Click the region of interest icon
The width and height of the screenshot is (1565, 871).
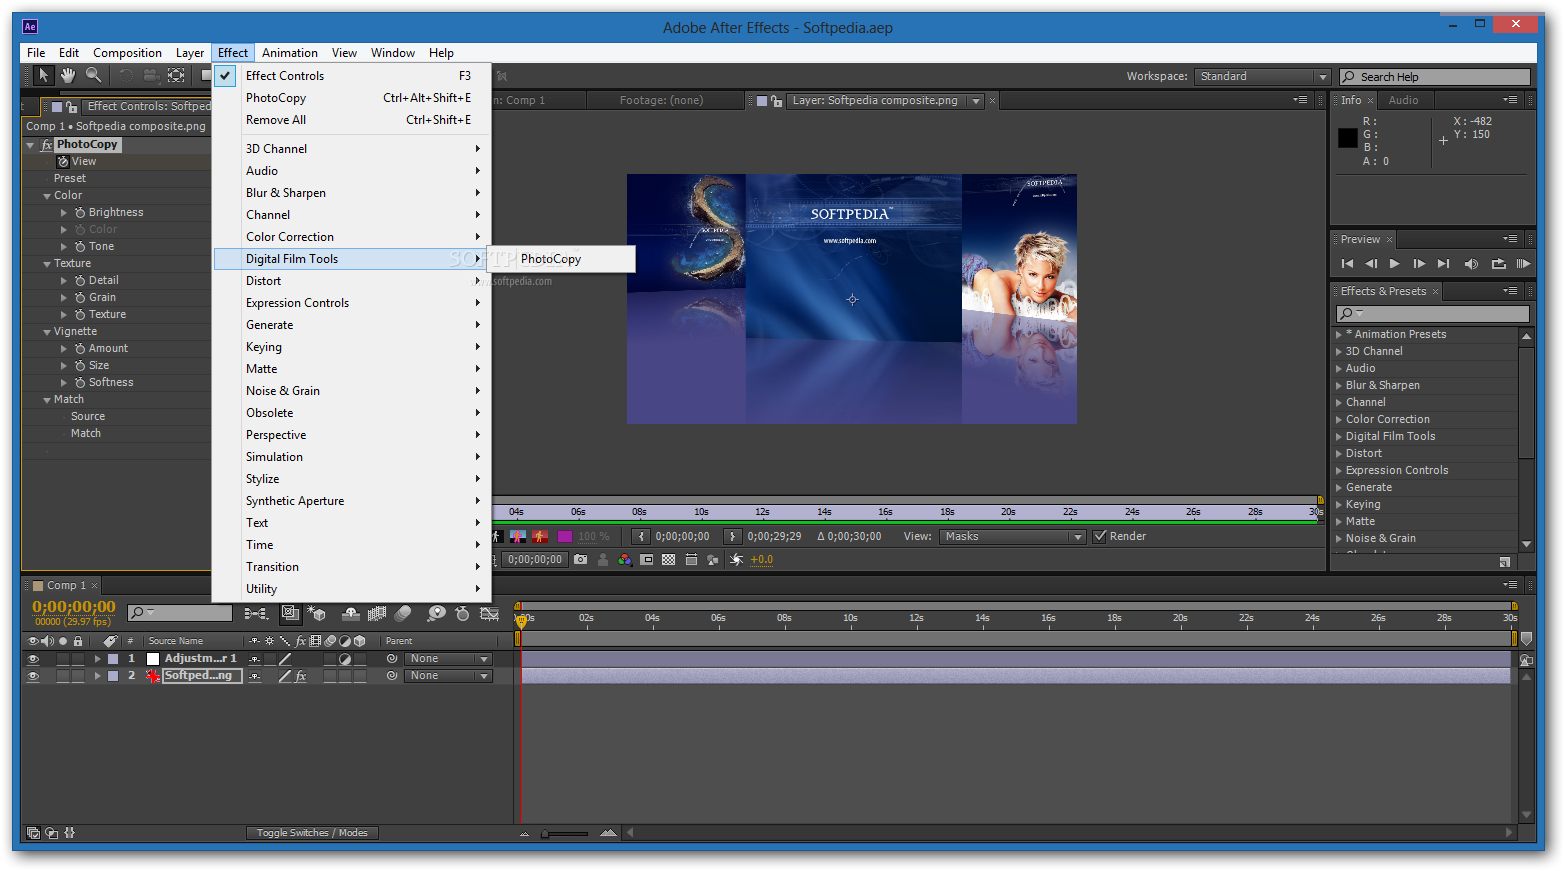coord(647,560)
